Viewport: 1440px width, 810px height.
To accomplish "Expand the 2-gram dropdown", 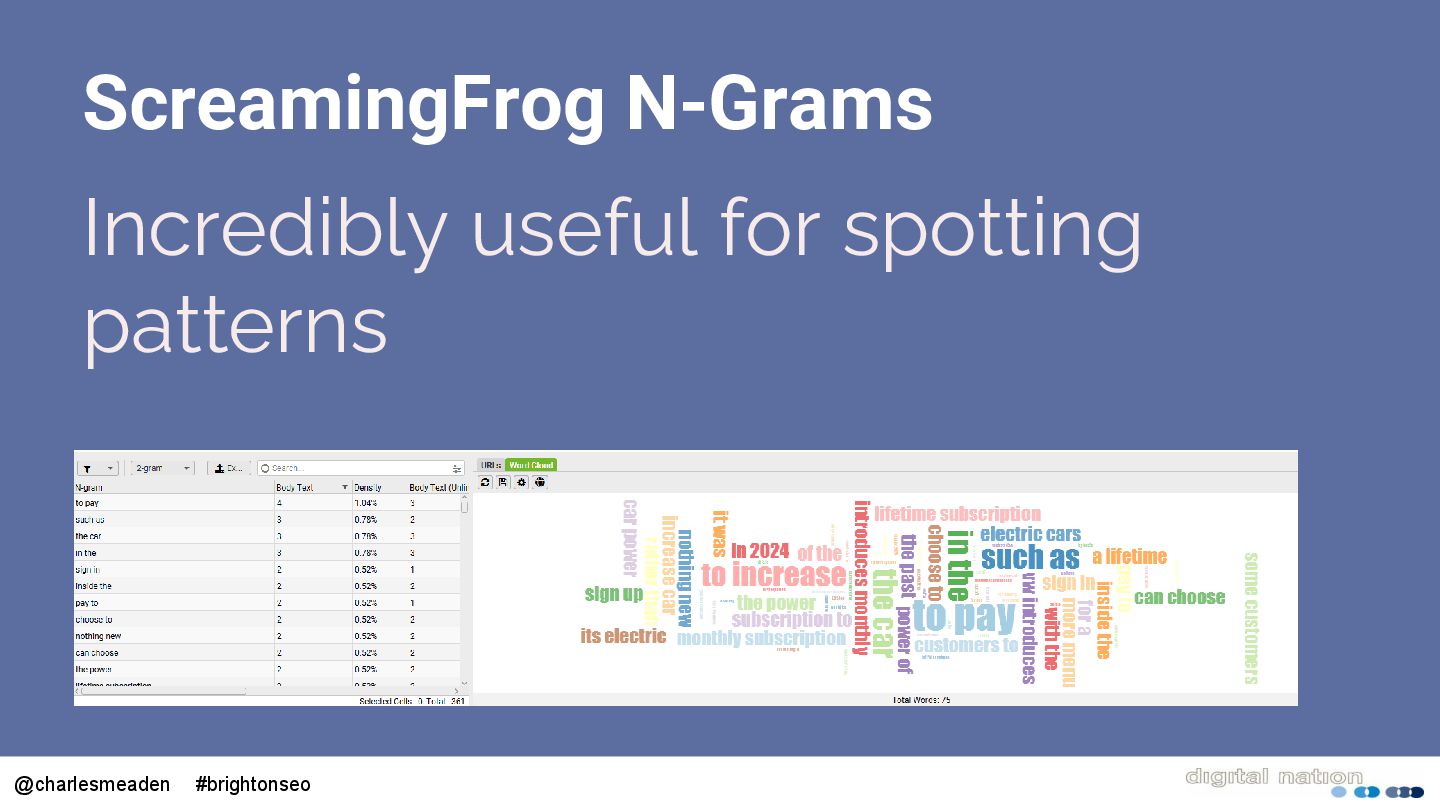I will 186,468.
